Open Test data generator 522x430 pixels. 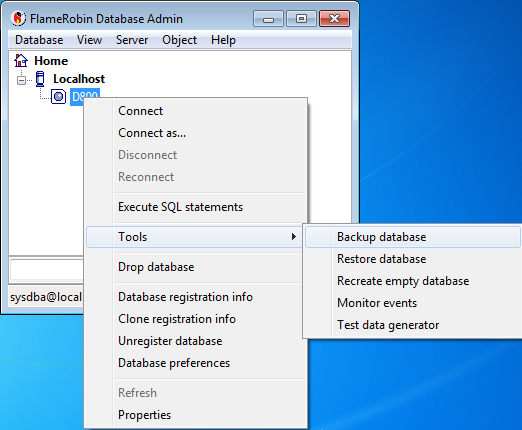[x=413, y=325]
